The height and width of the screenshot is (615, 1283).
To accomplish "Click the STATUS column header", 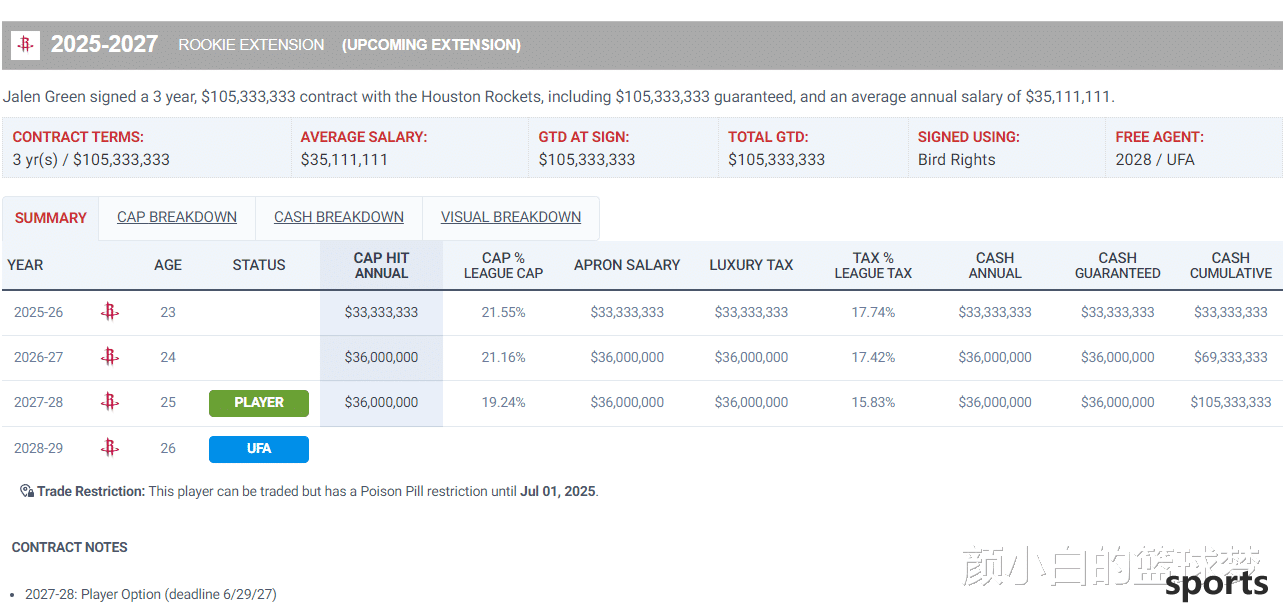I will (259, 265).
